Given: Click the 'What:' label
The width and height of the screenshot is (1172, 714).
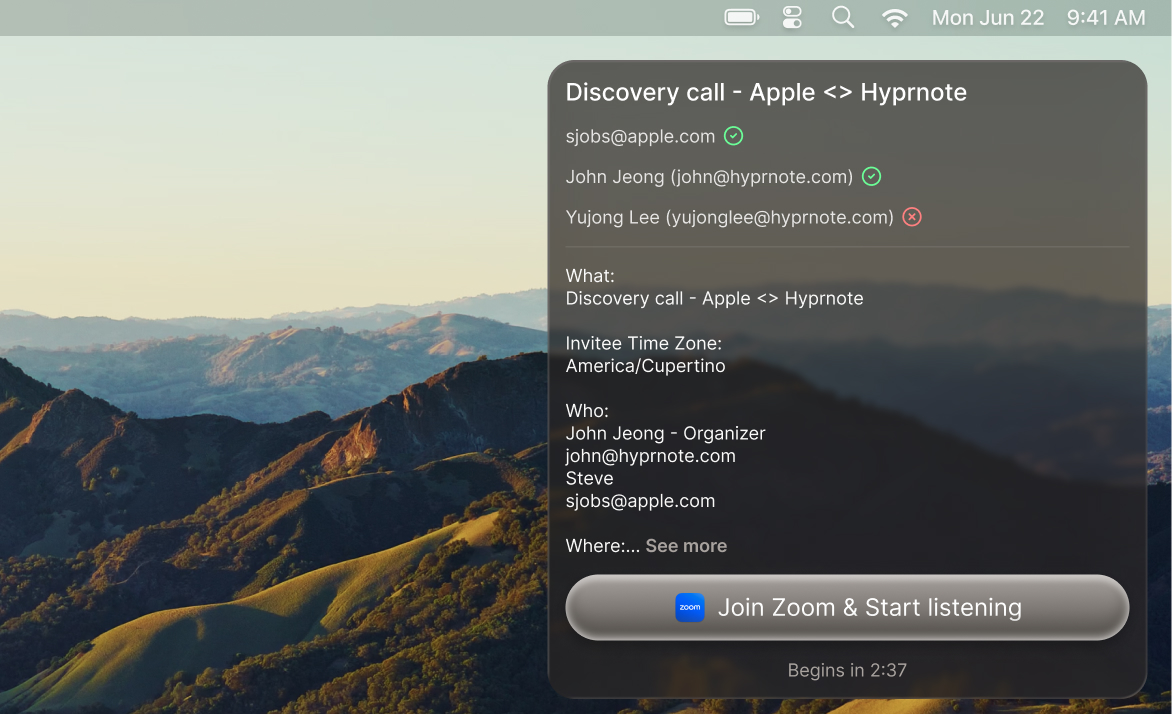Looking at the screenshot, I should point(590,276).
